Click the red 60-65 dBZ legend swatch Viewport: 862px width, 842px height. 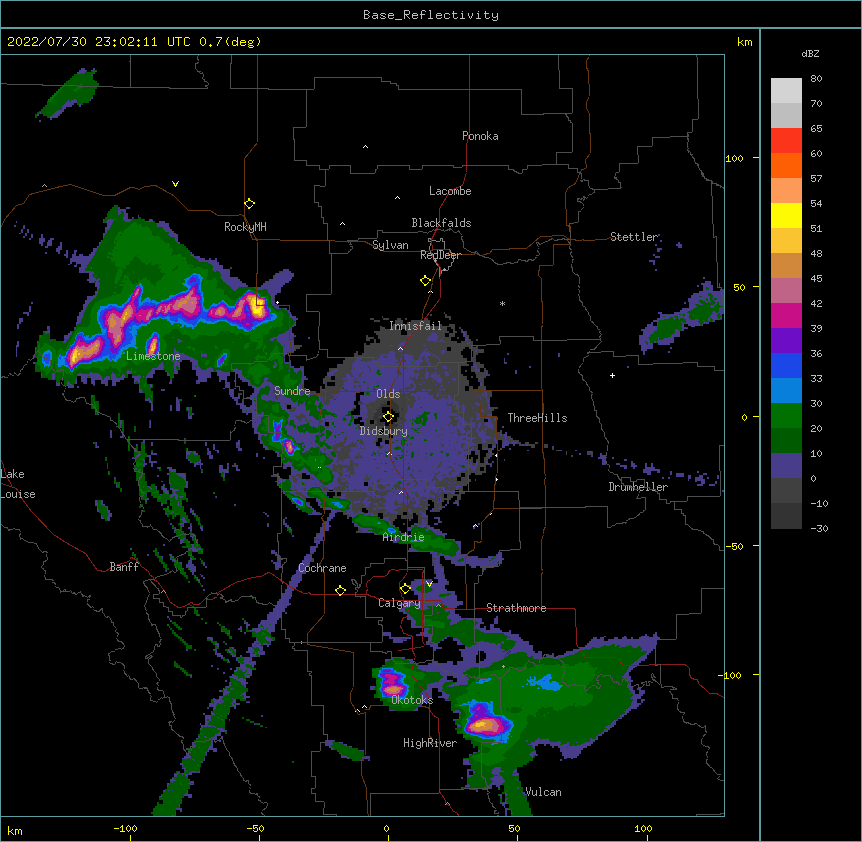(x=786, y=140)
